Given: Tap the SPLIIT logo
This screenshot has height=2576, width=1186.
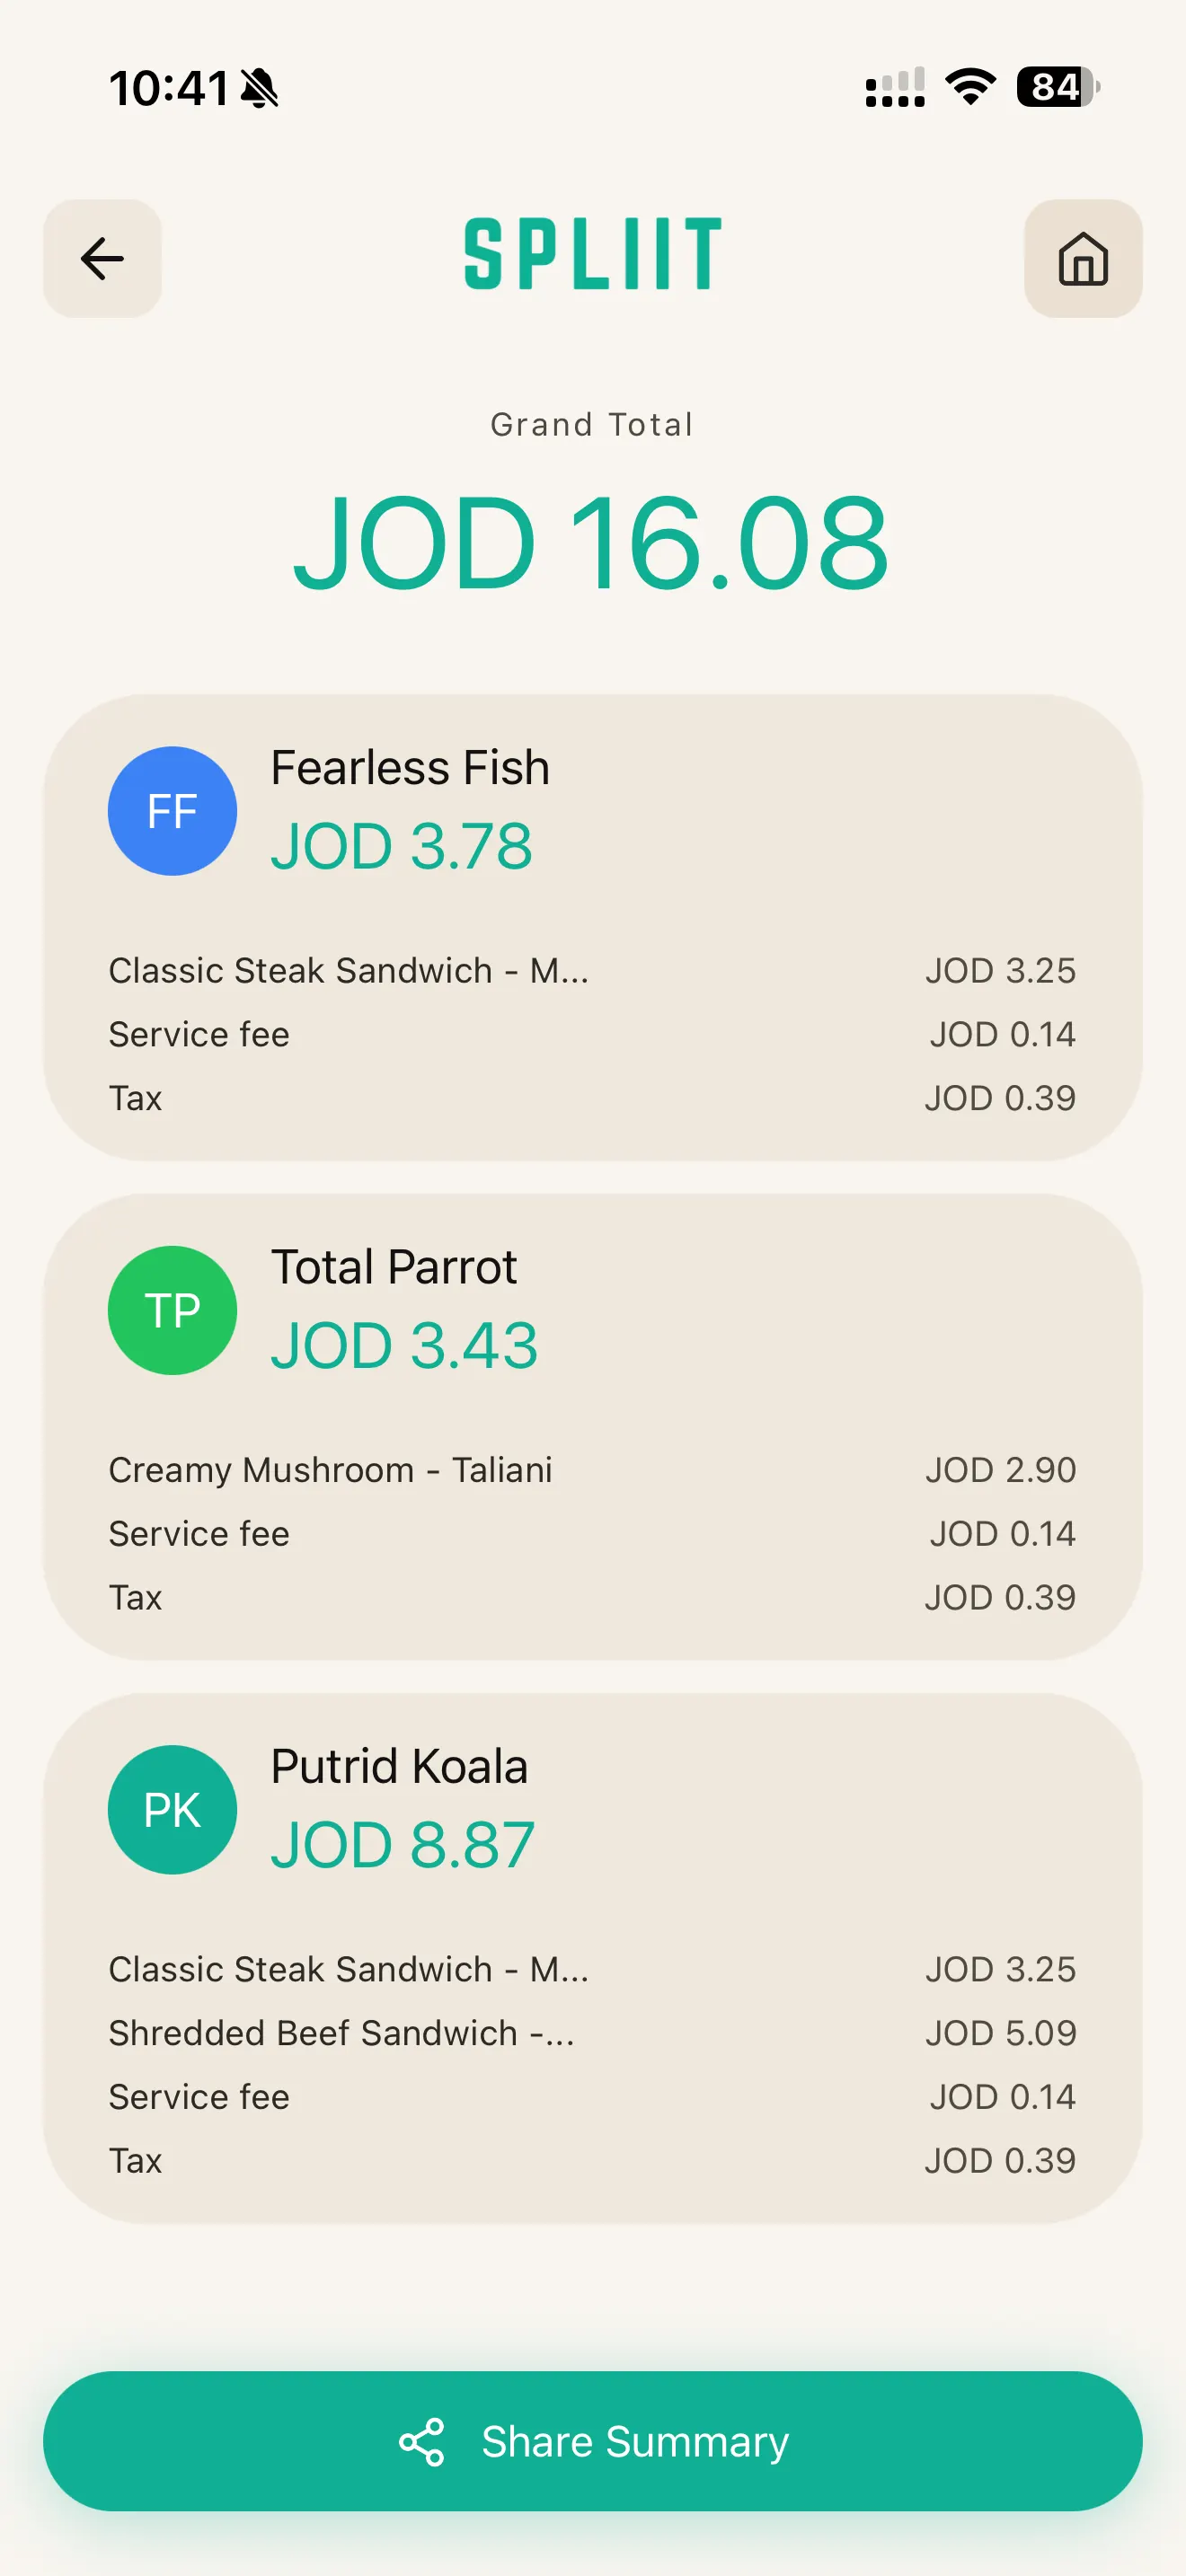Looking at the screenshot, I should [593, 254].
